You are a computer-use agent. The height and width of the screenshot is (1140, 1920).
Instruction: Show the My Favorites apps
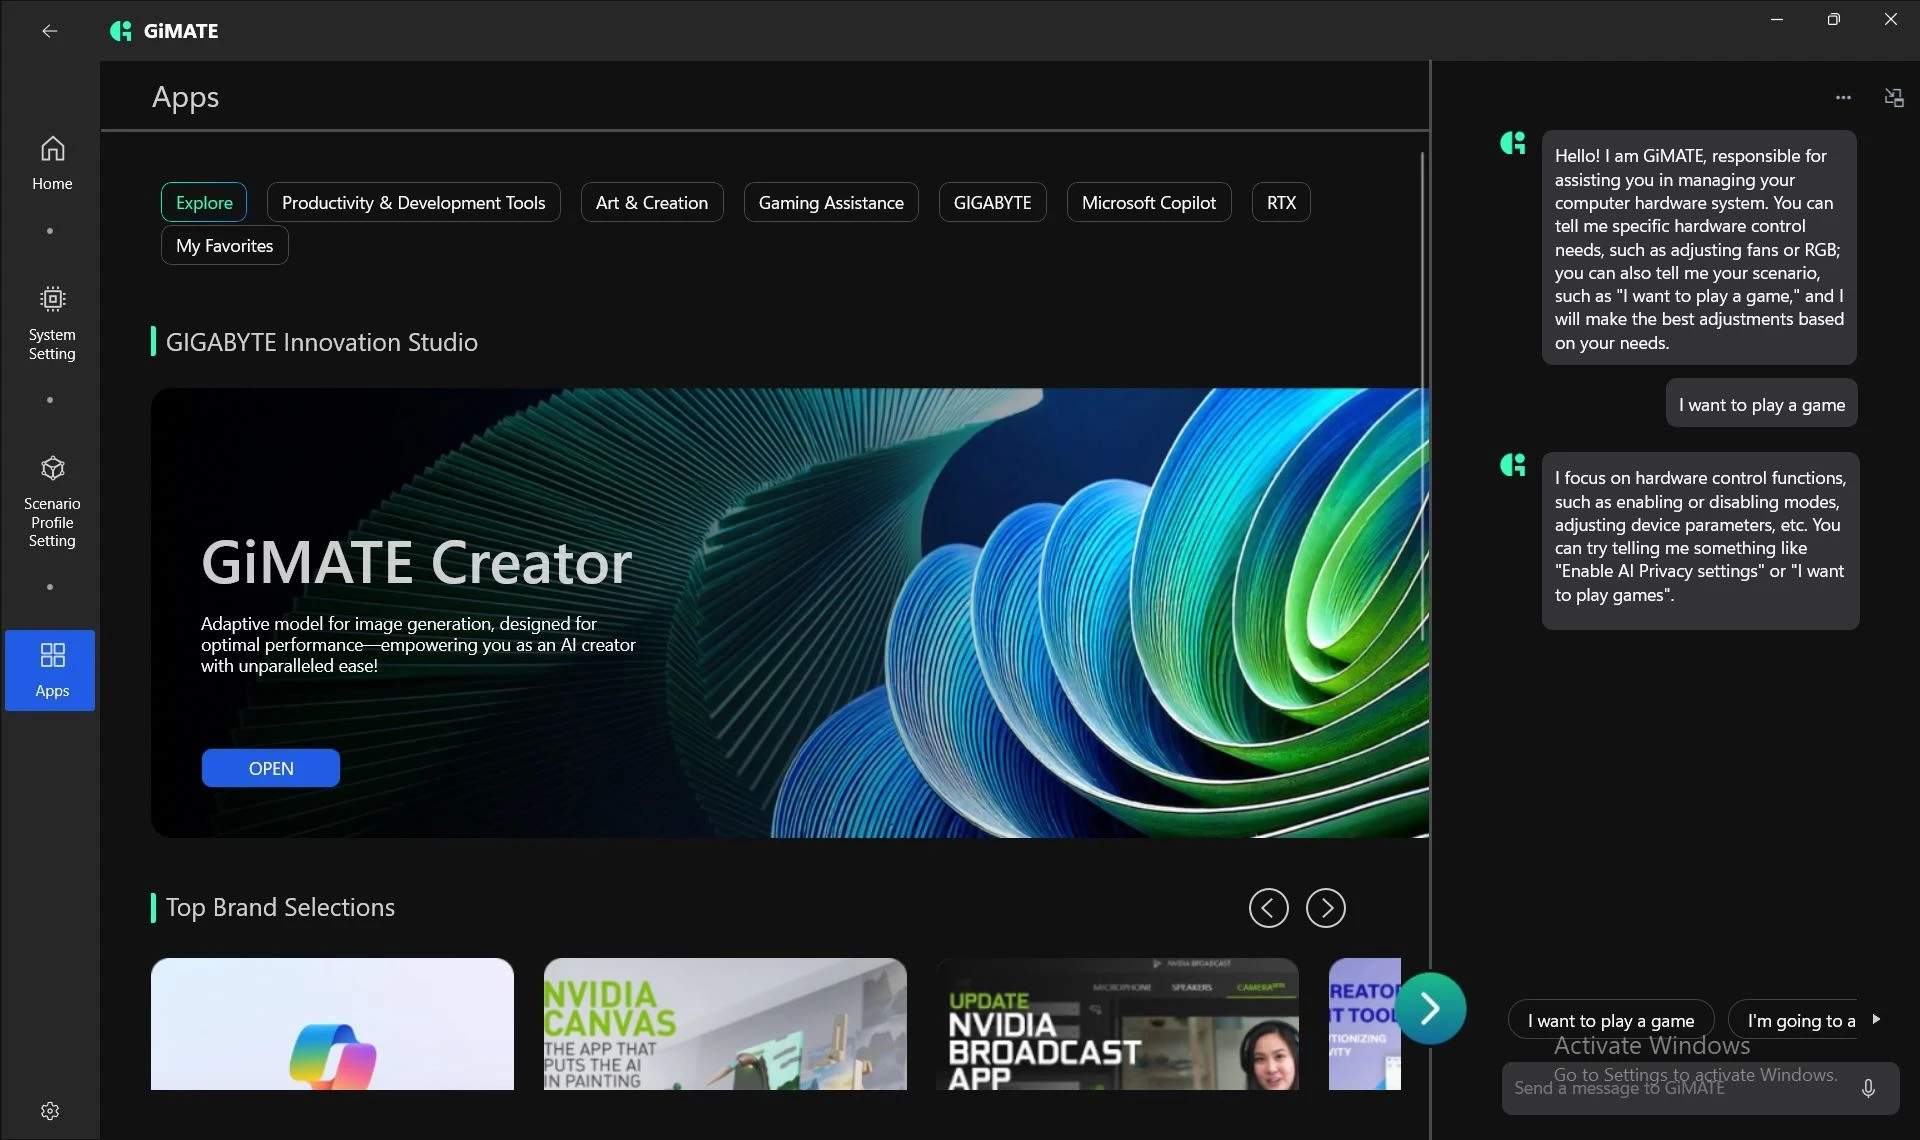(224, 245)
